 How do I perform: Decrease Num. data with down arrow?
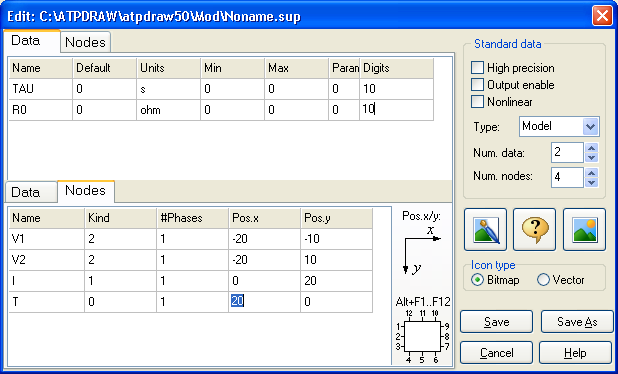tap(591, 158)
